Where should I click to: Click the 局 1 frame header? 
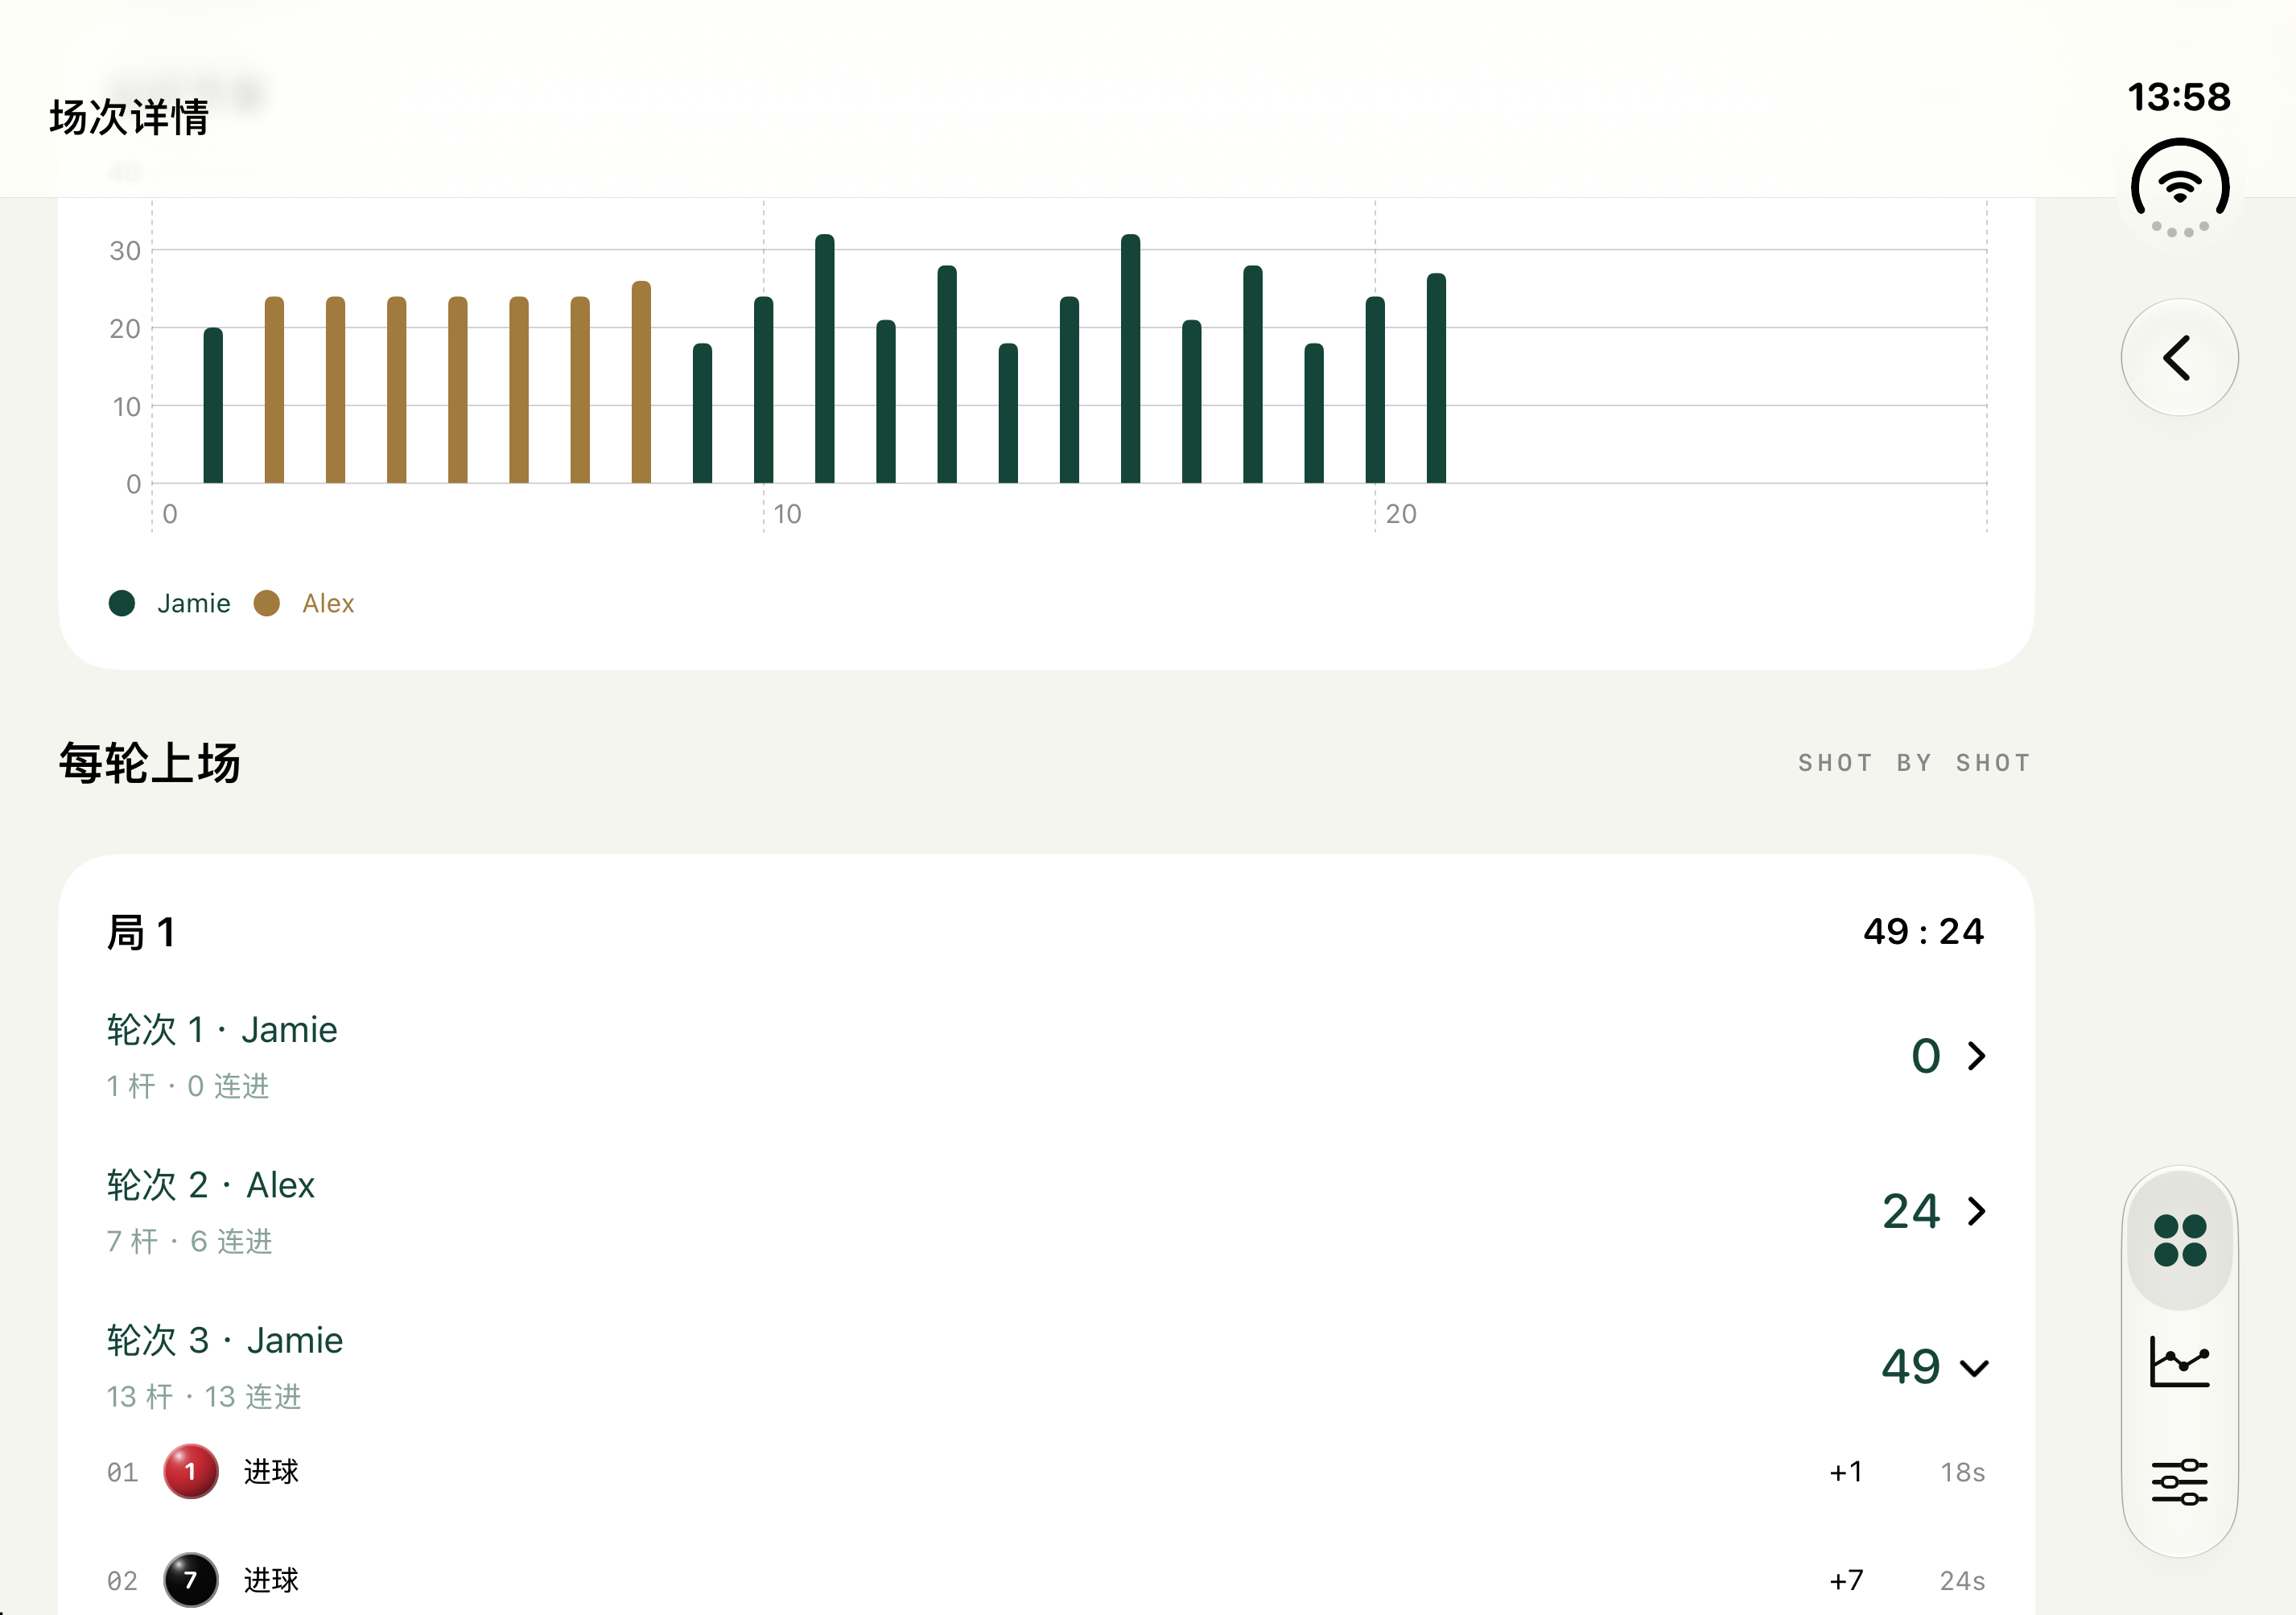(141, 932)
